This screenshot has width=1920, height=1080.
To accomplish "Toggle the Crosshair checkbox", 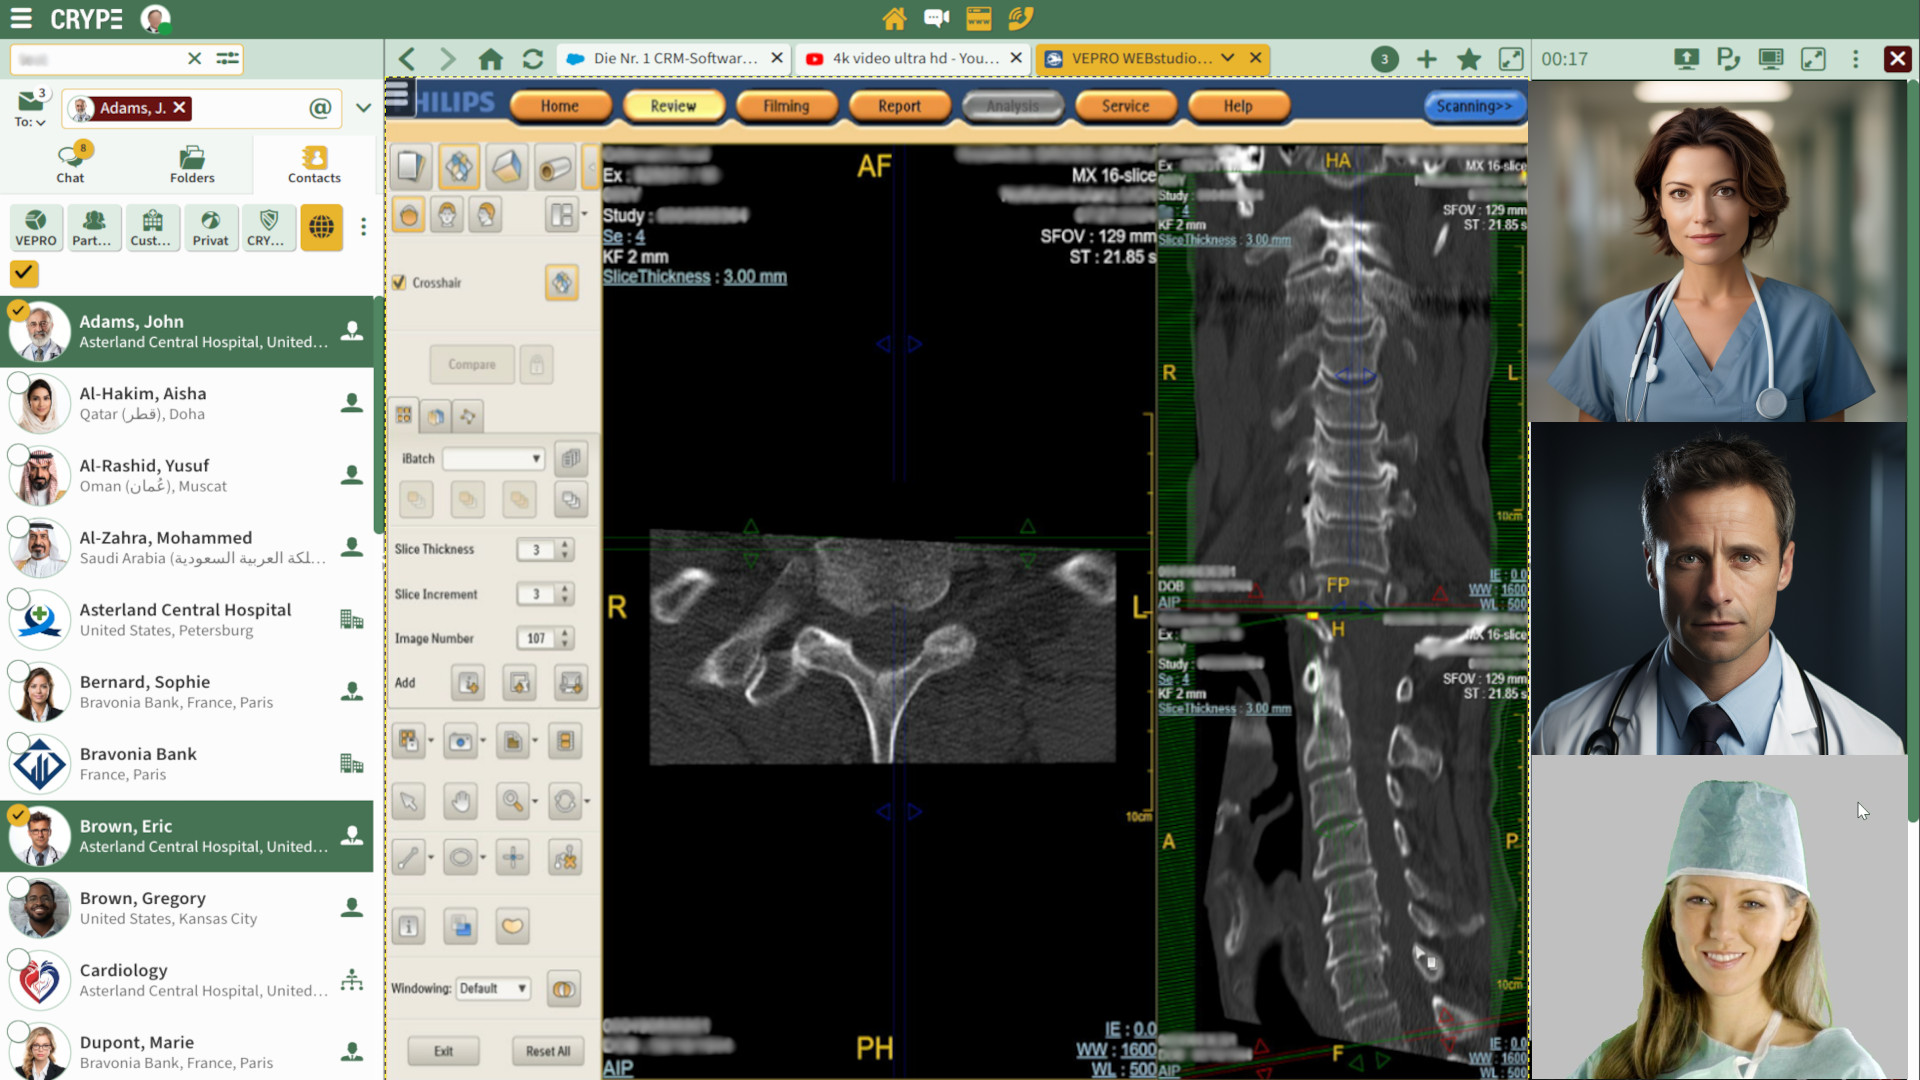I will (399, 283).
